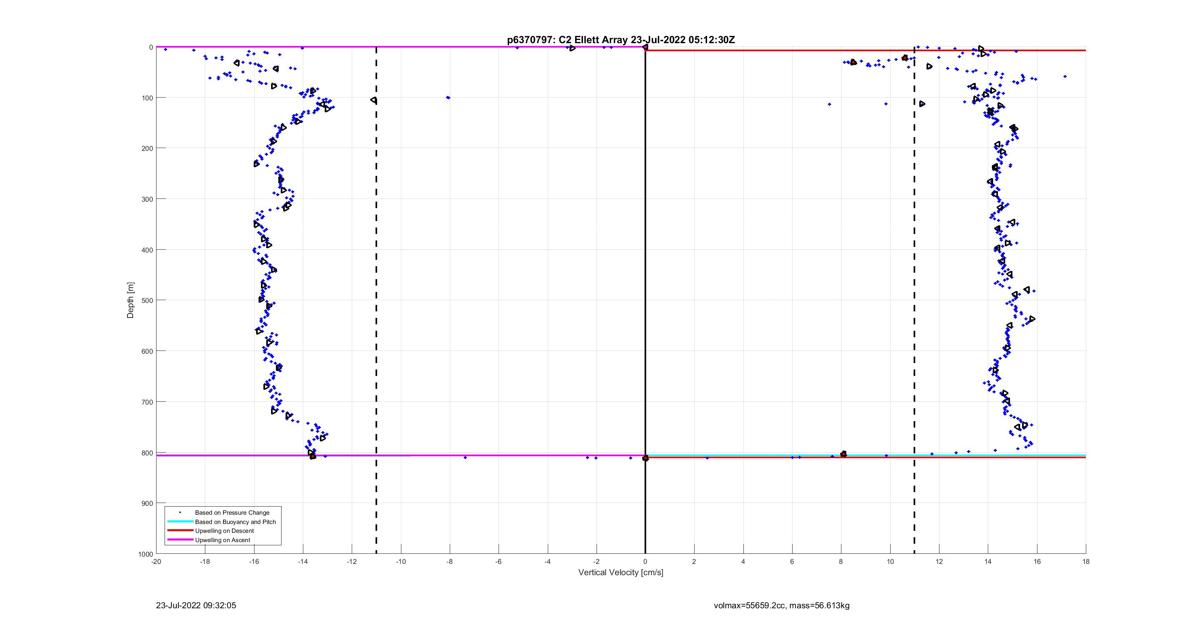The image size is (1200, 622).
Task: Click the '-16' velocity tick label
Action: coord(254,561)
